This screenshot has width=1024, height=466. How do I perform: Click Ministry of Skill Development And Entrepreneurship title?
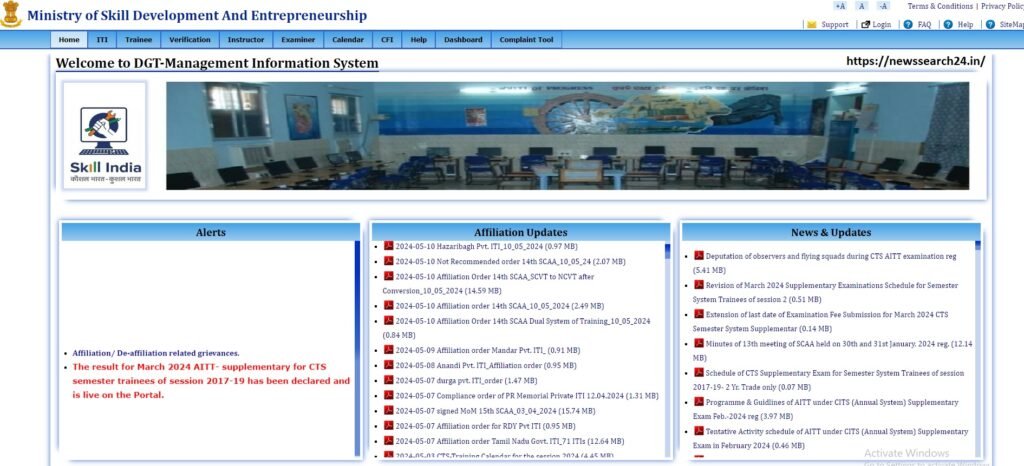[x=197, y=16]
